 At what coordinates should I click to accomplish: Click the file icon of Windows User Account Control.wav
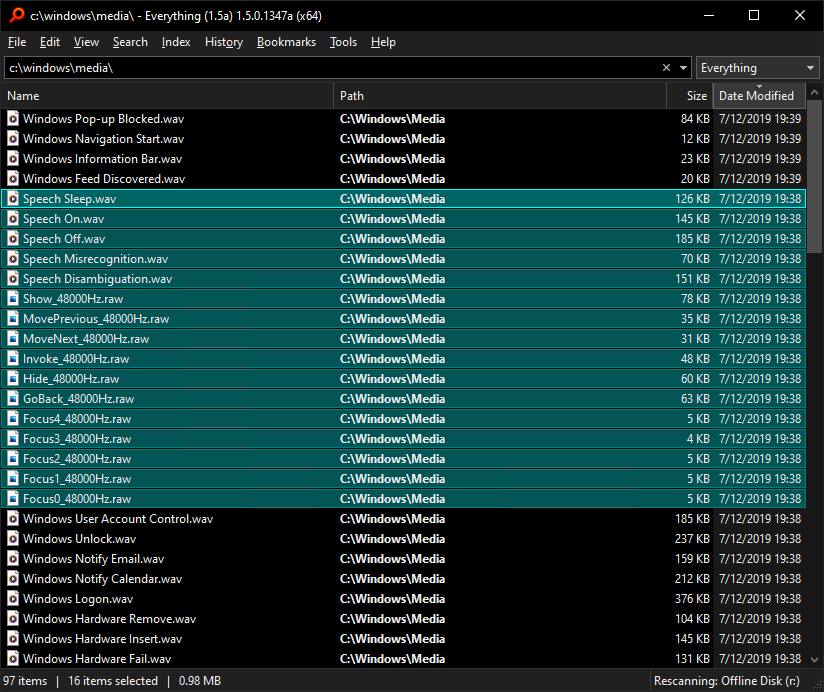coord(13,519)
